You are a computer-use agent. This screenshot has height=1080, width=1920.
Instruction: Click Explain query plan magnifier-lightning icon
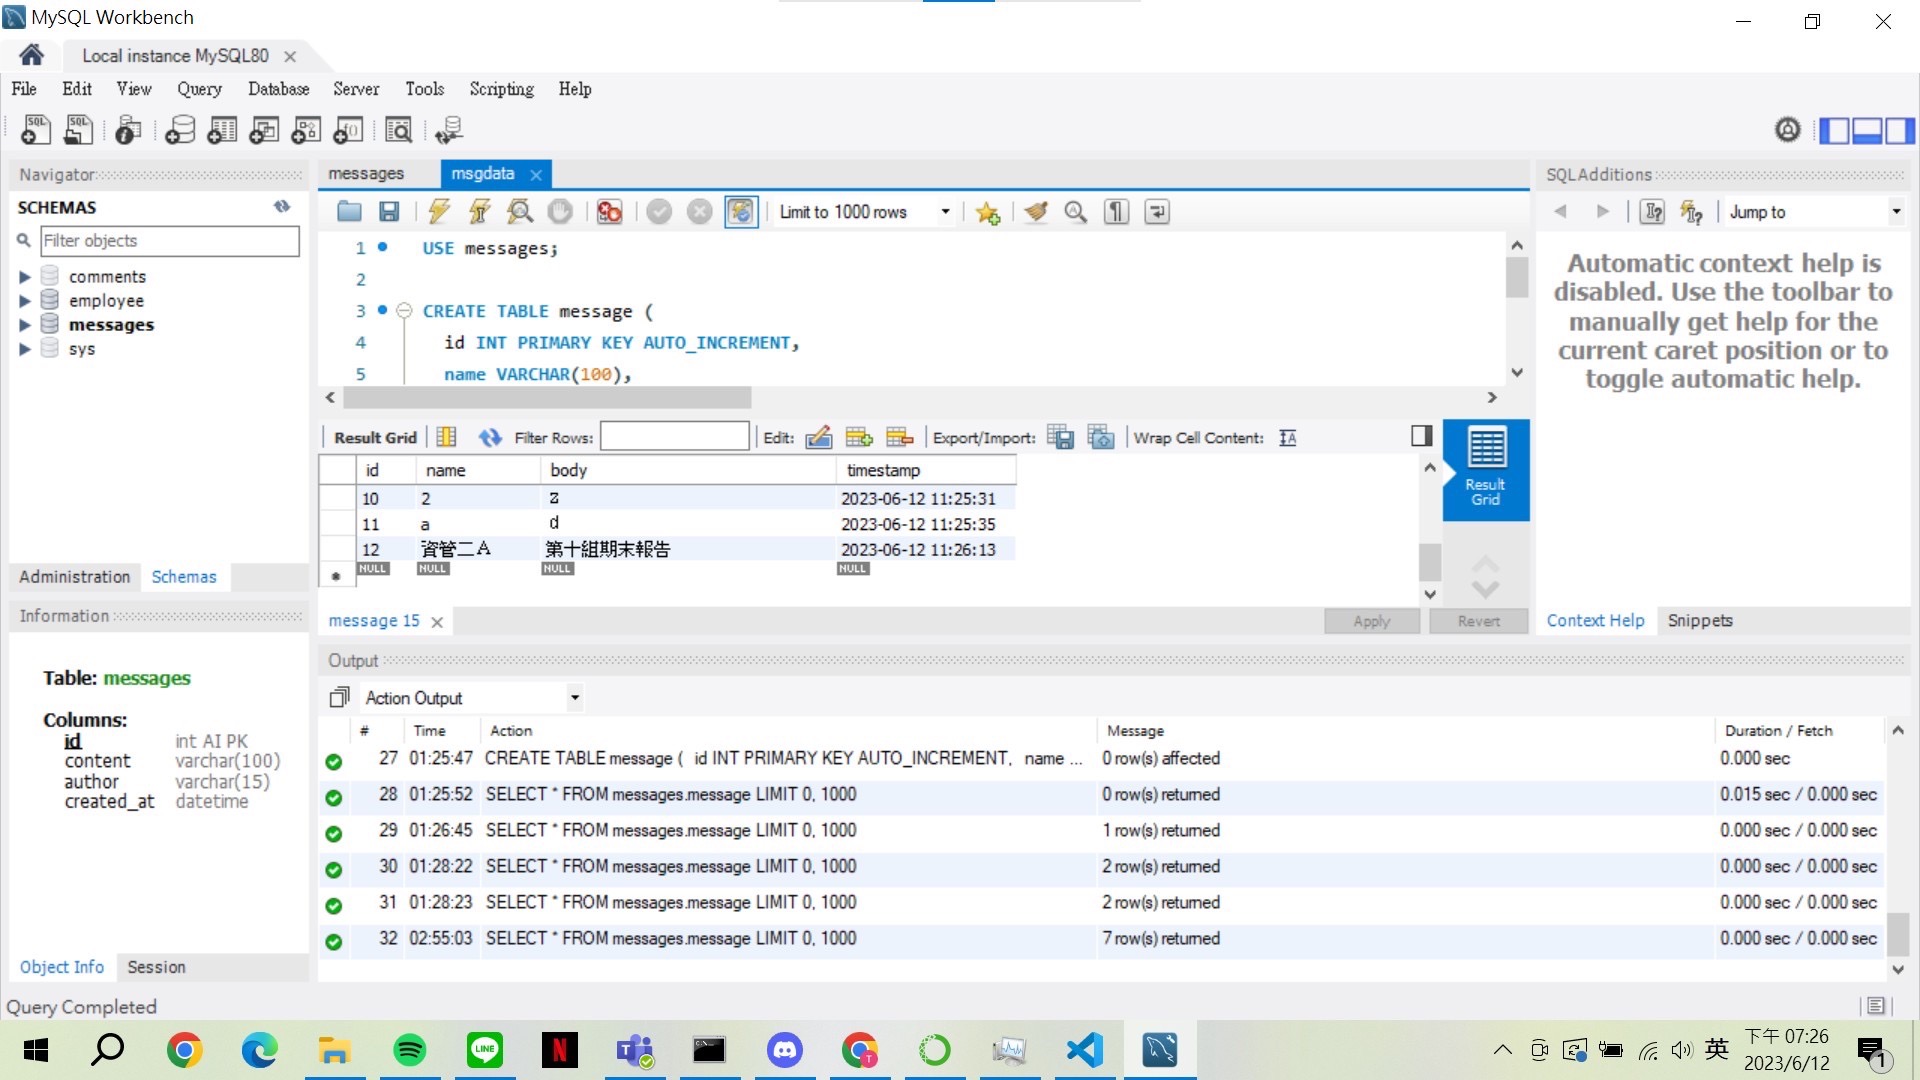(519, 211)
